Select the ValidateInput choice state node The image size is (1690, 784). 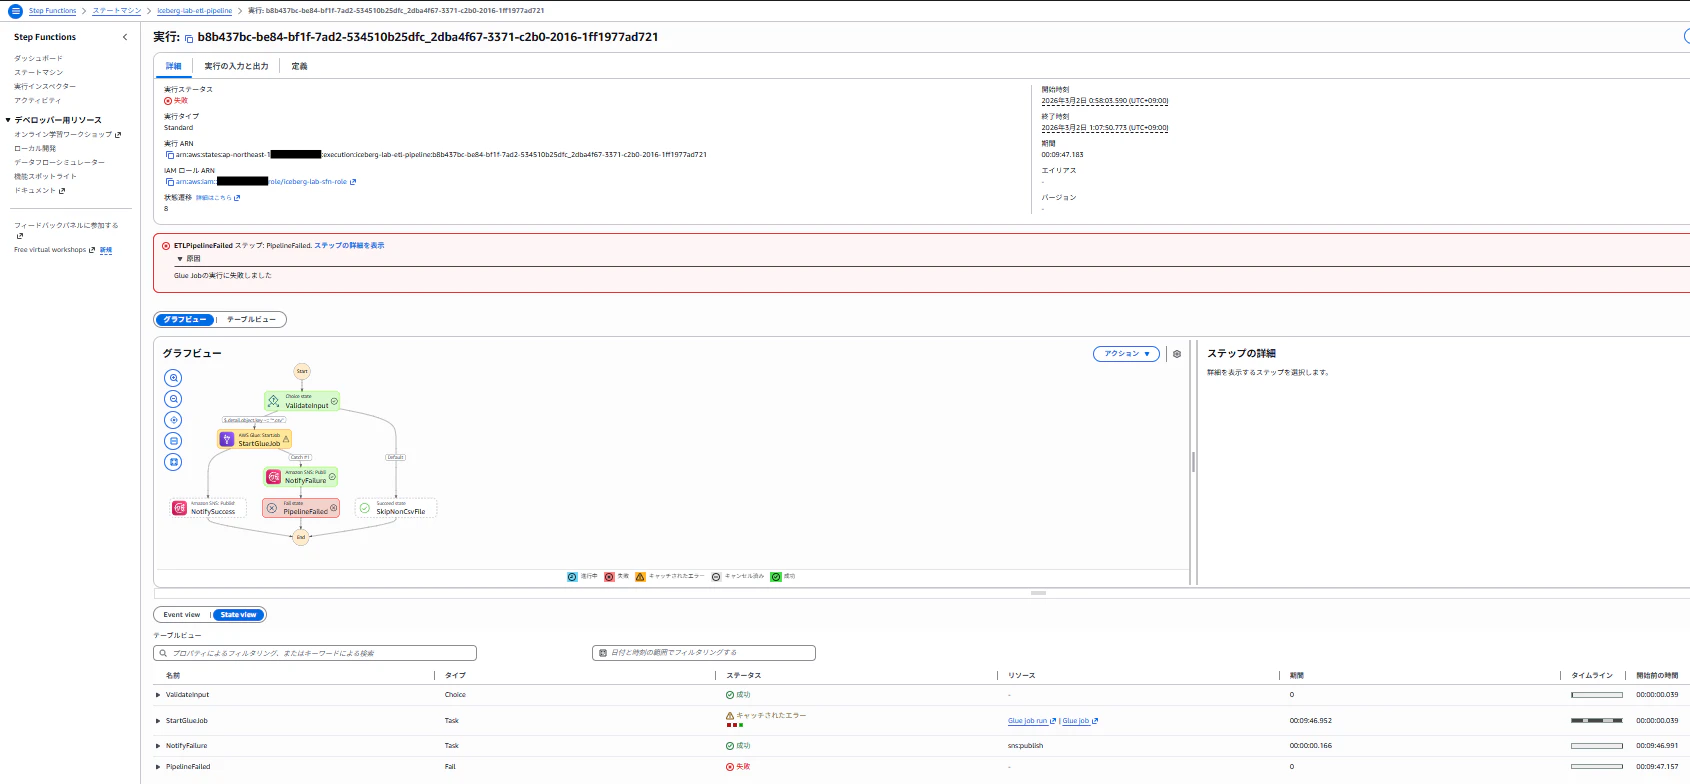click(301, 401)
